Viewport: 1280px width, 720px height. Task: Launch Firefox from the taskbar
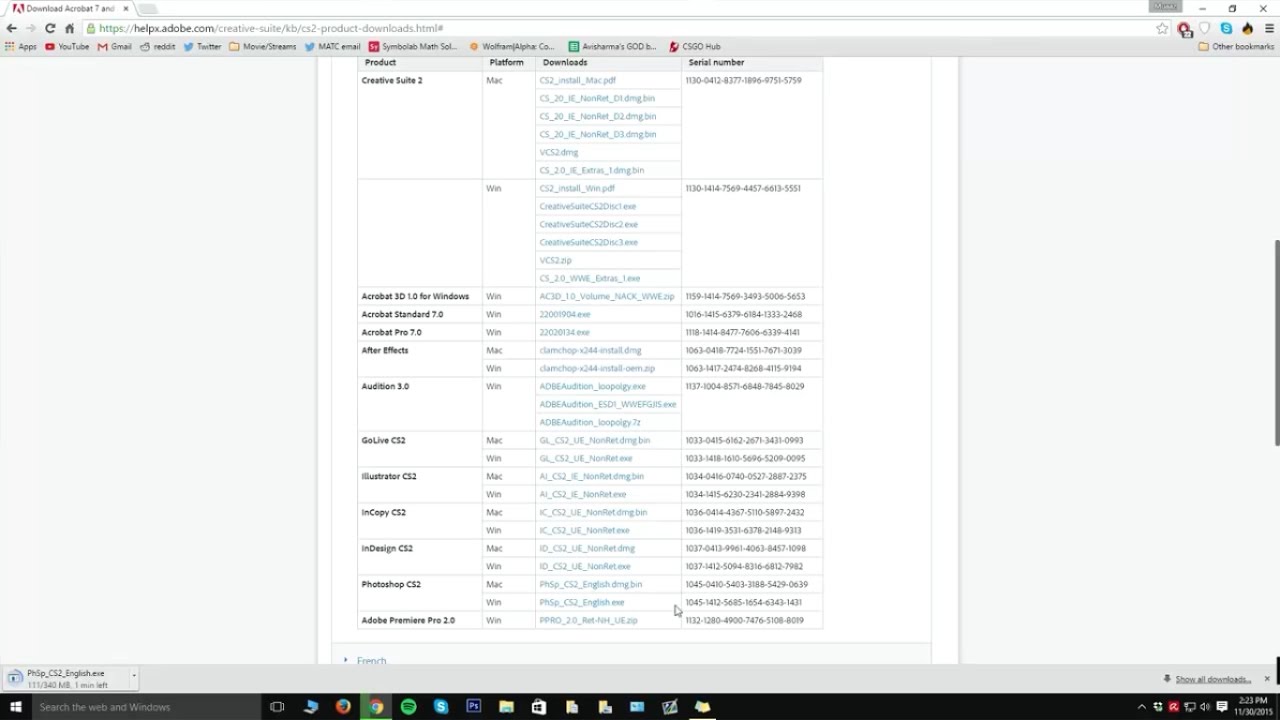click(x=343, y=707)
